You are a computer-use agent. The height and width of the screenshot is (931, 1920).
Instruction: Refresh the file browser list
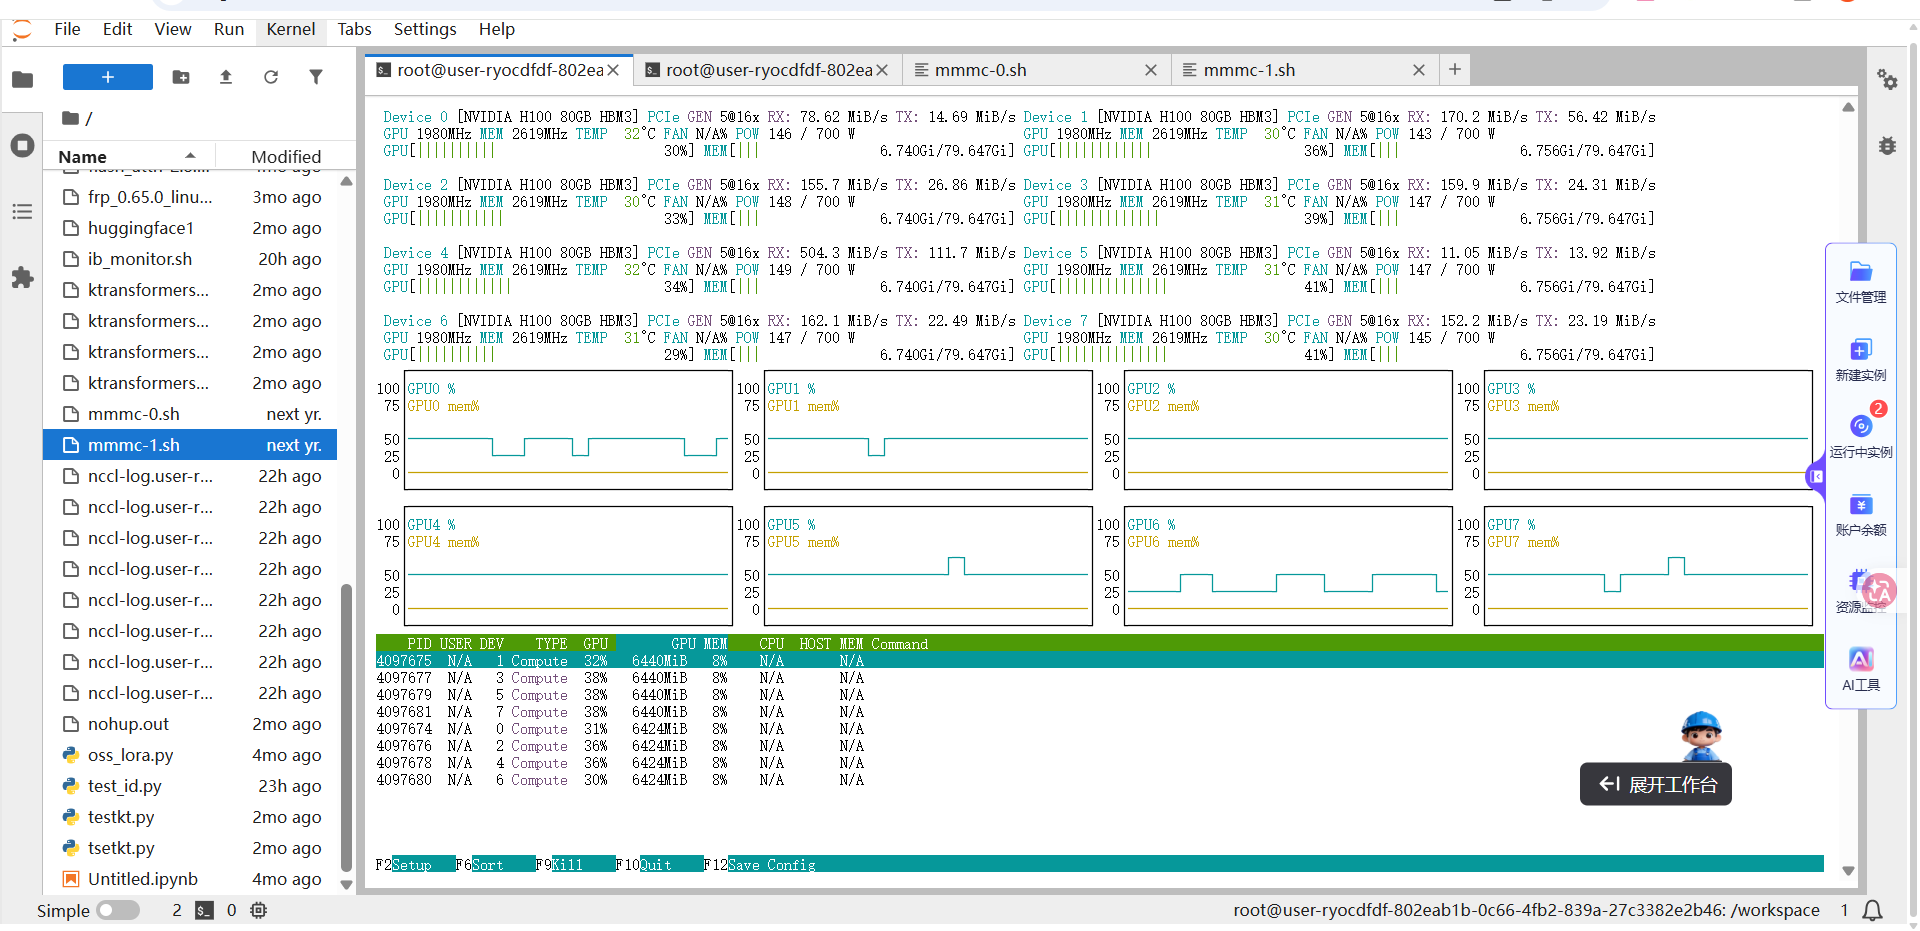tap(270, 77)
